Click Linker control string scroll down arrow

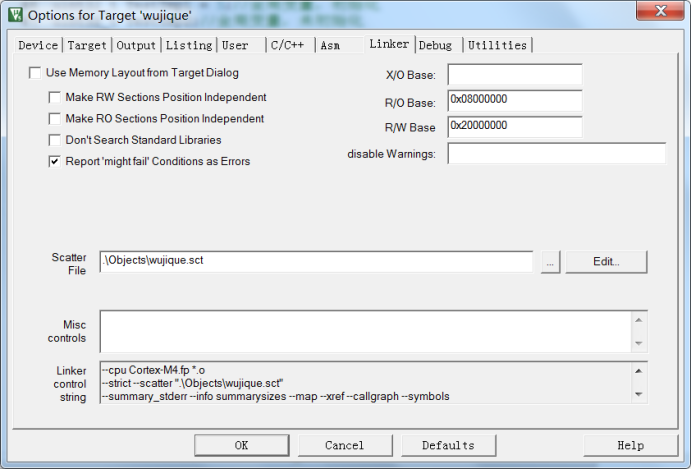(639, 394)
